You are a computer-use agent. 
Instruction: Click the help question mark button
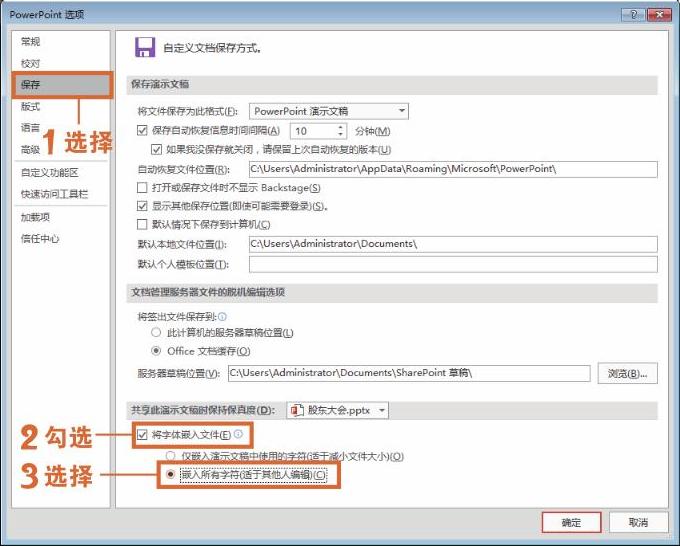pyautogui.click(x=633, y=15)
